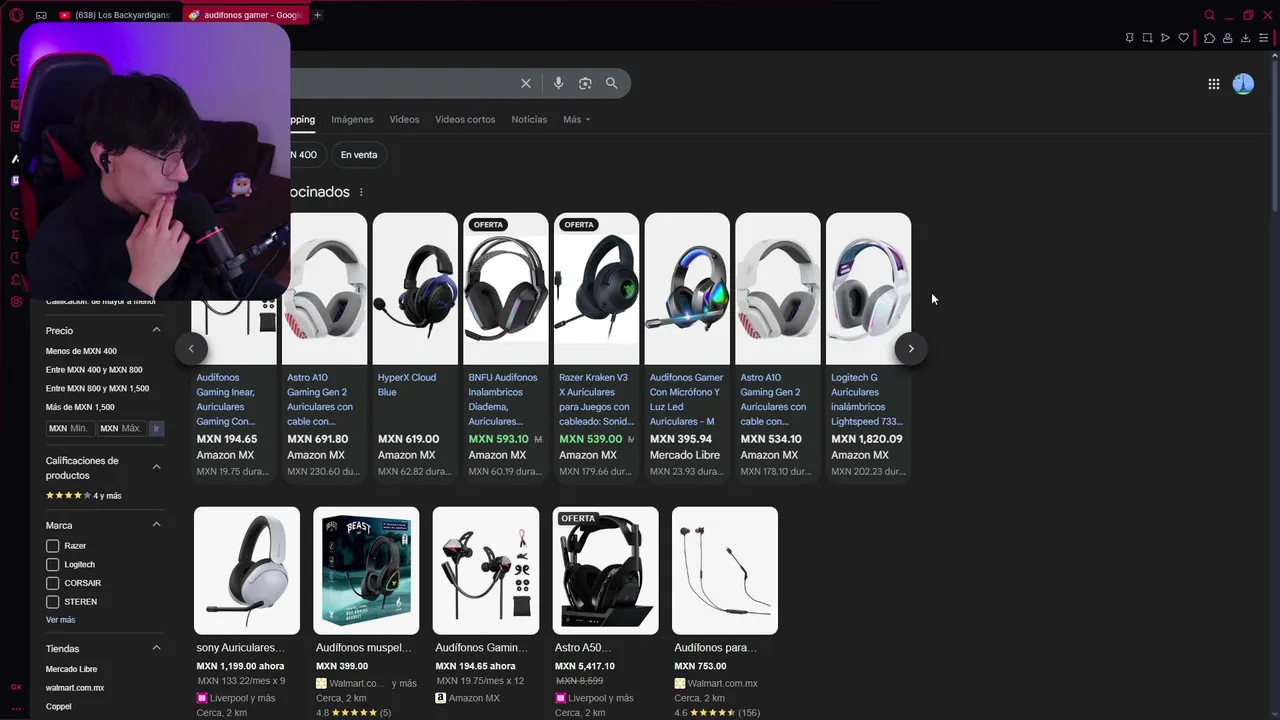Open the Google account avatar
The image size is (1280, 720).
coord(1243,84)
